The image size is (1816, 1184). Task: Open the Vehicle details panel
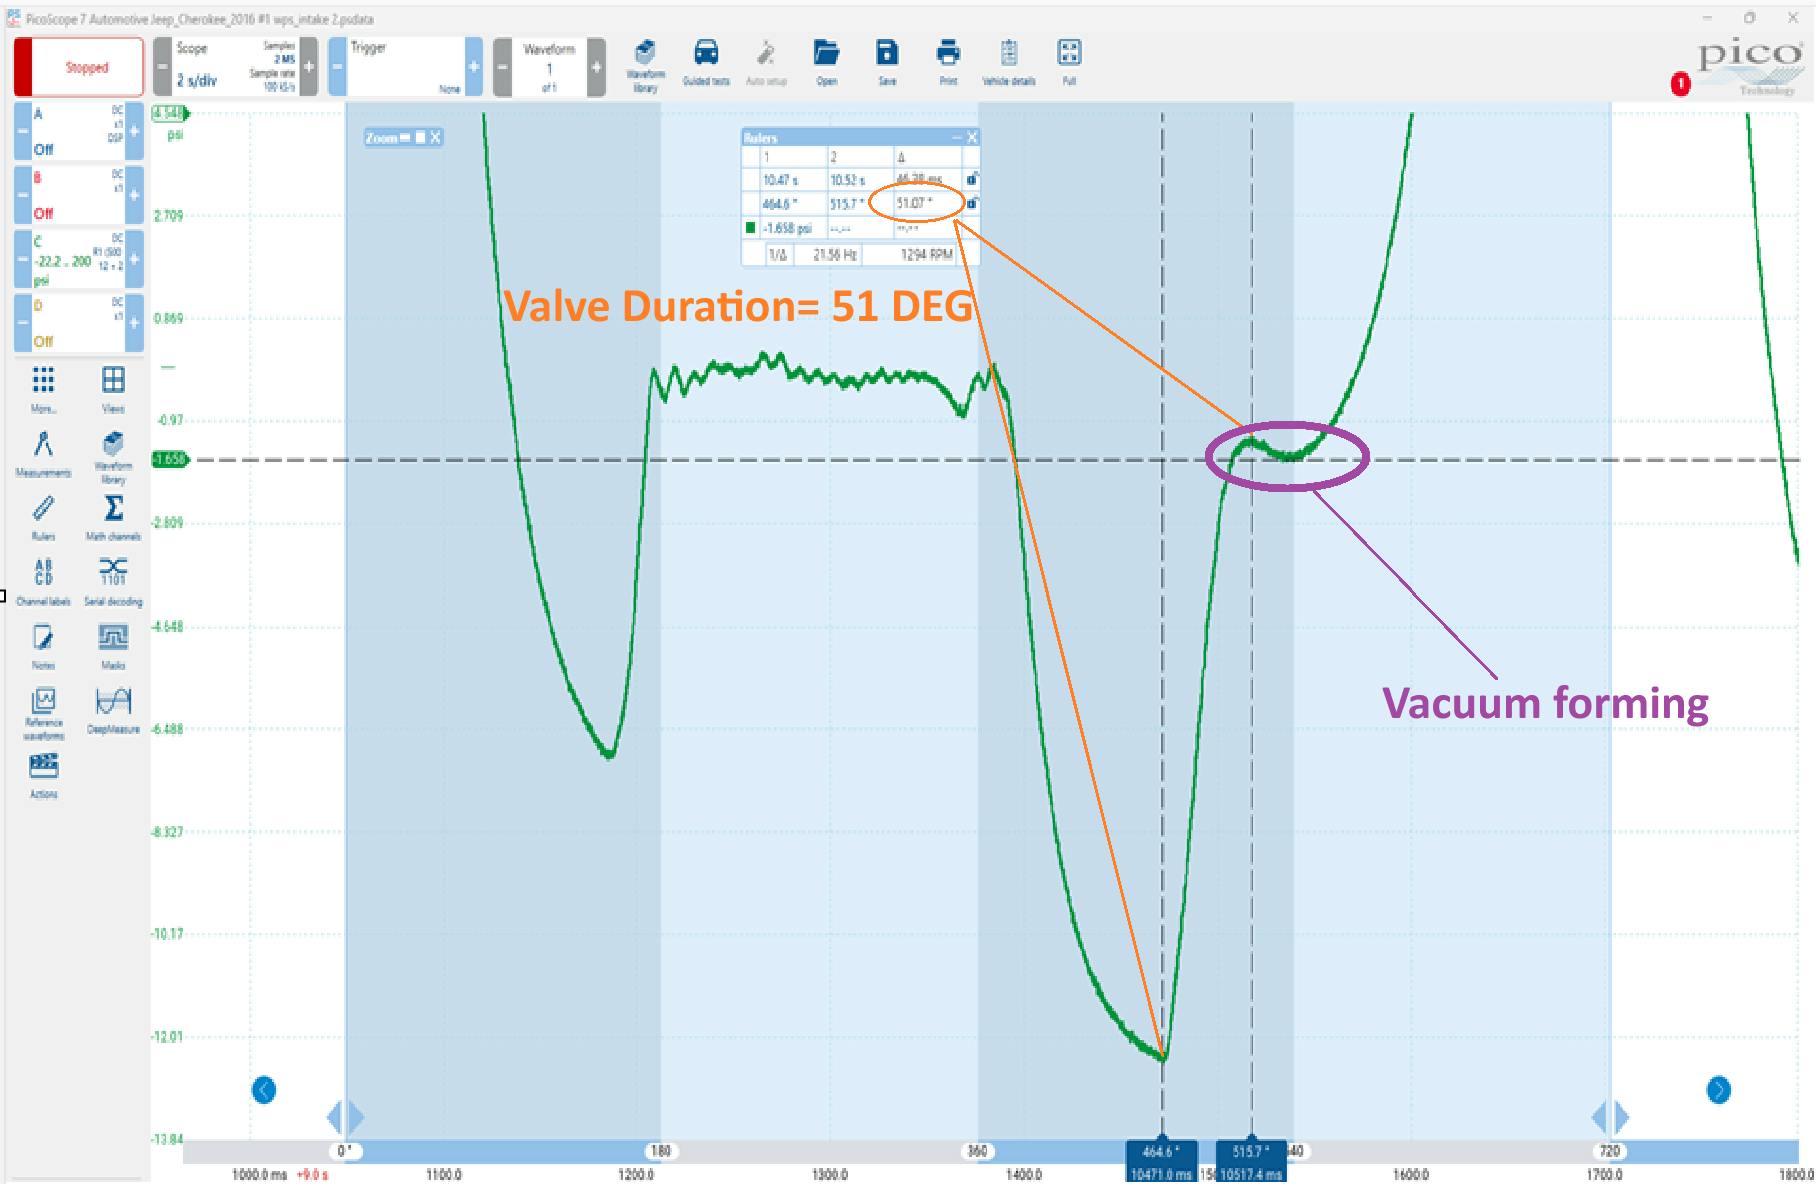[1008, 62]
